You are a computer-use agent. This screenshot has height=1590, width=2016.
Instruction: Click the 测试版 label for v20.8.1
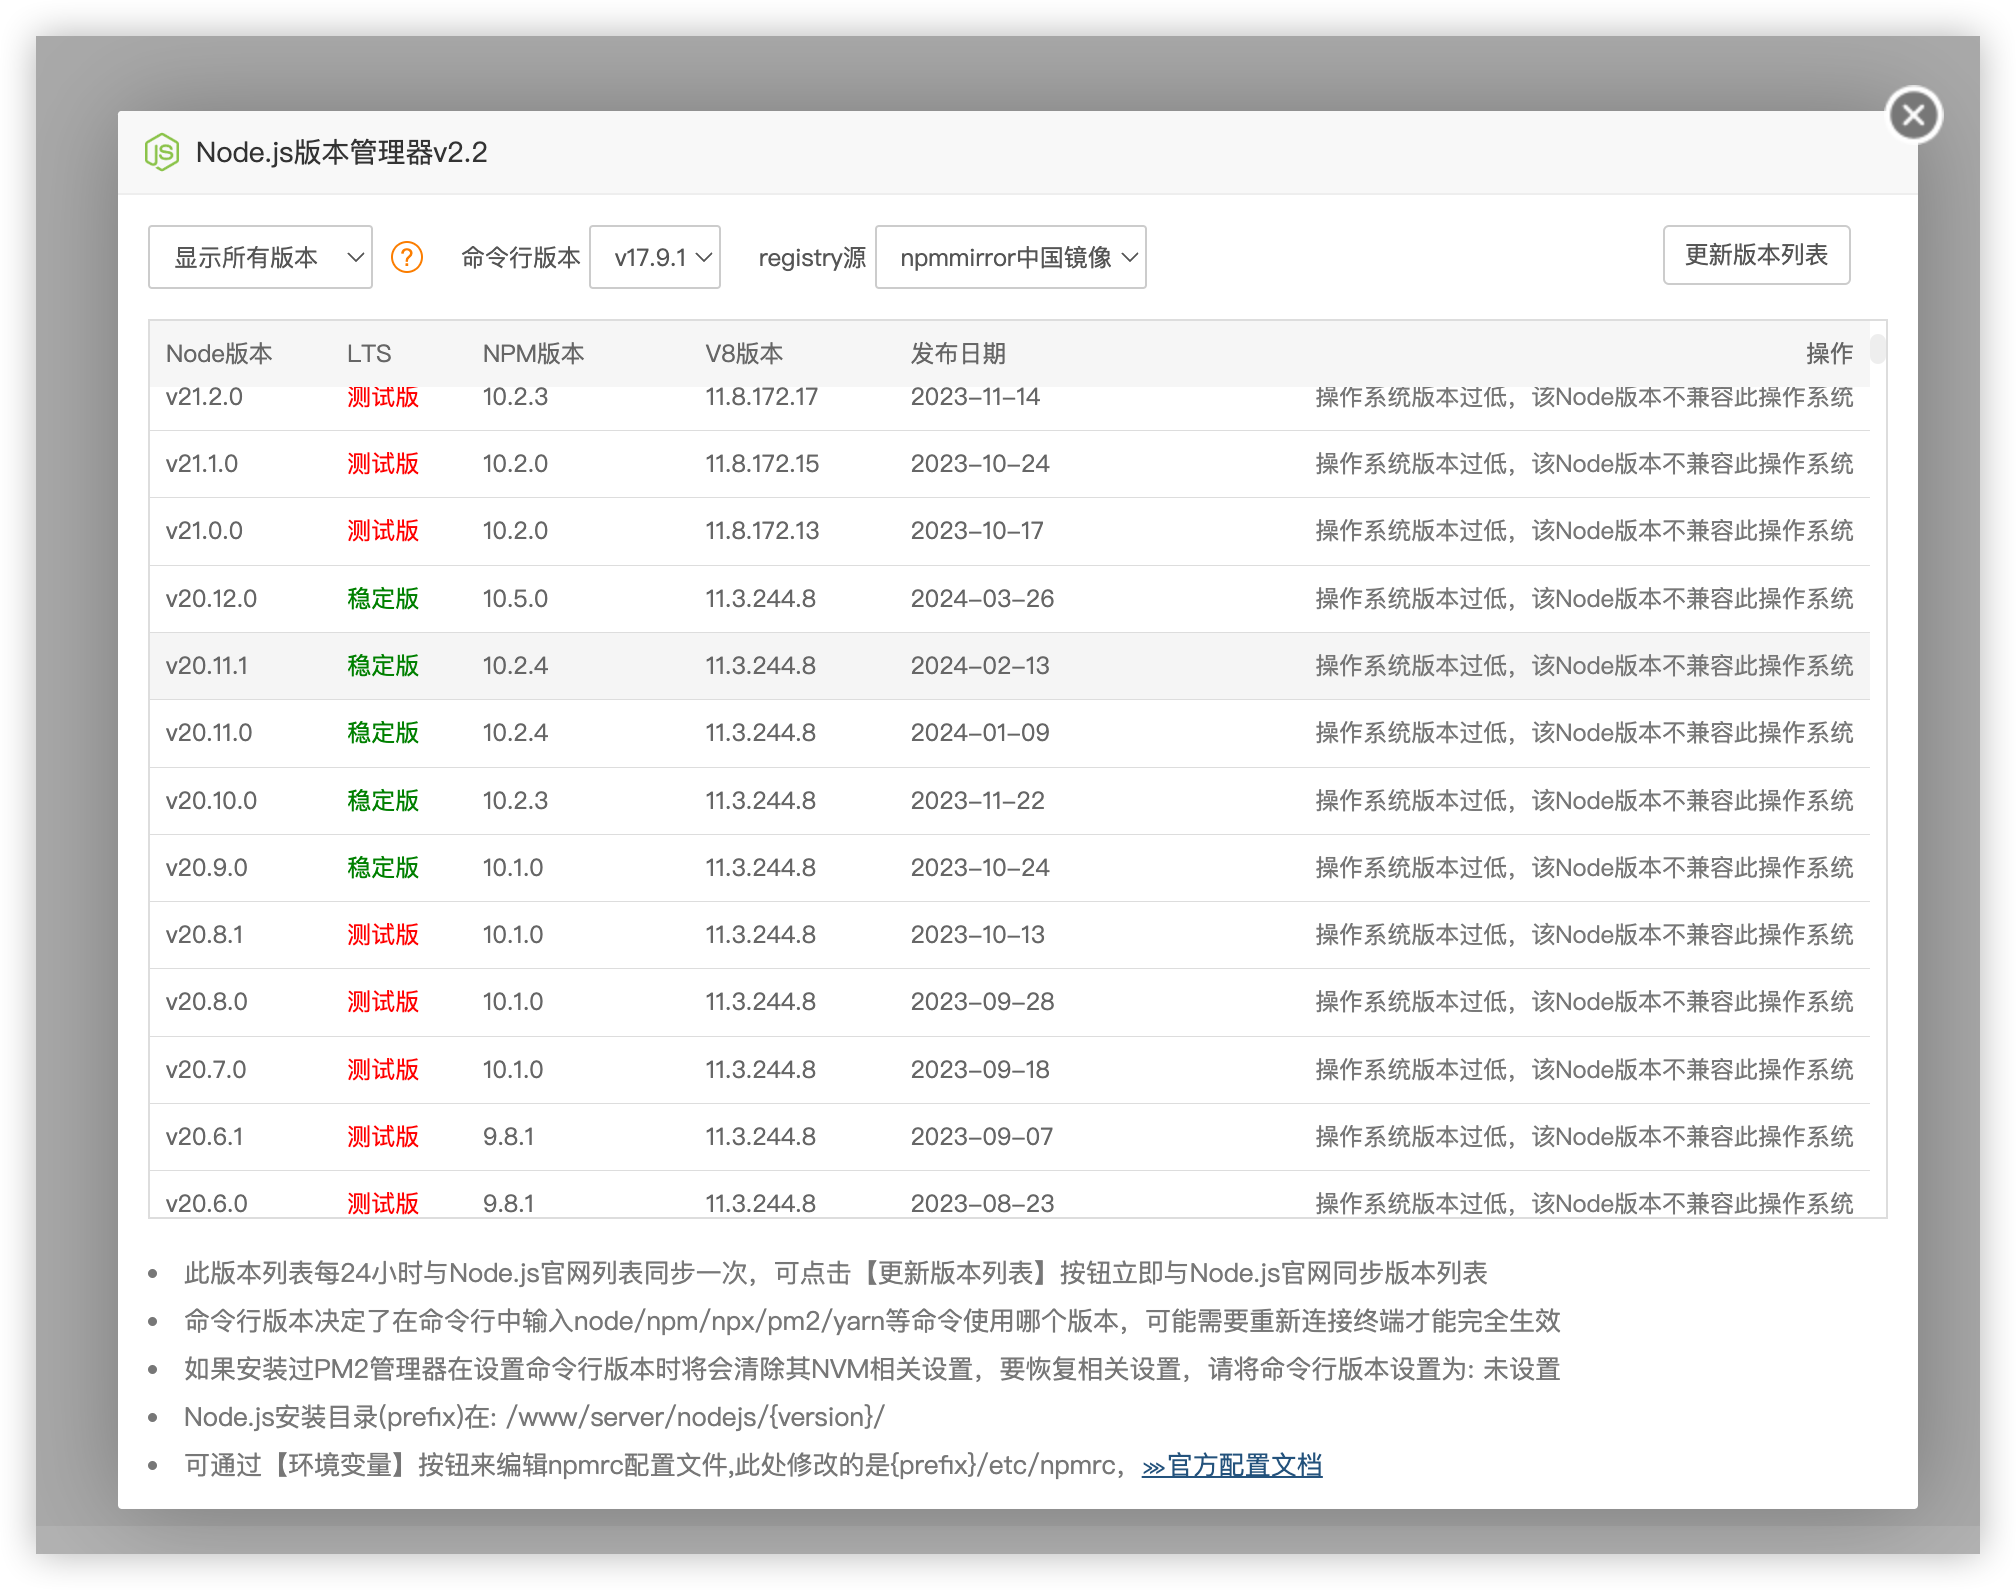click(383, 935)
